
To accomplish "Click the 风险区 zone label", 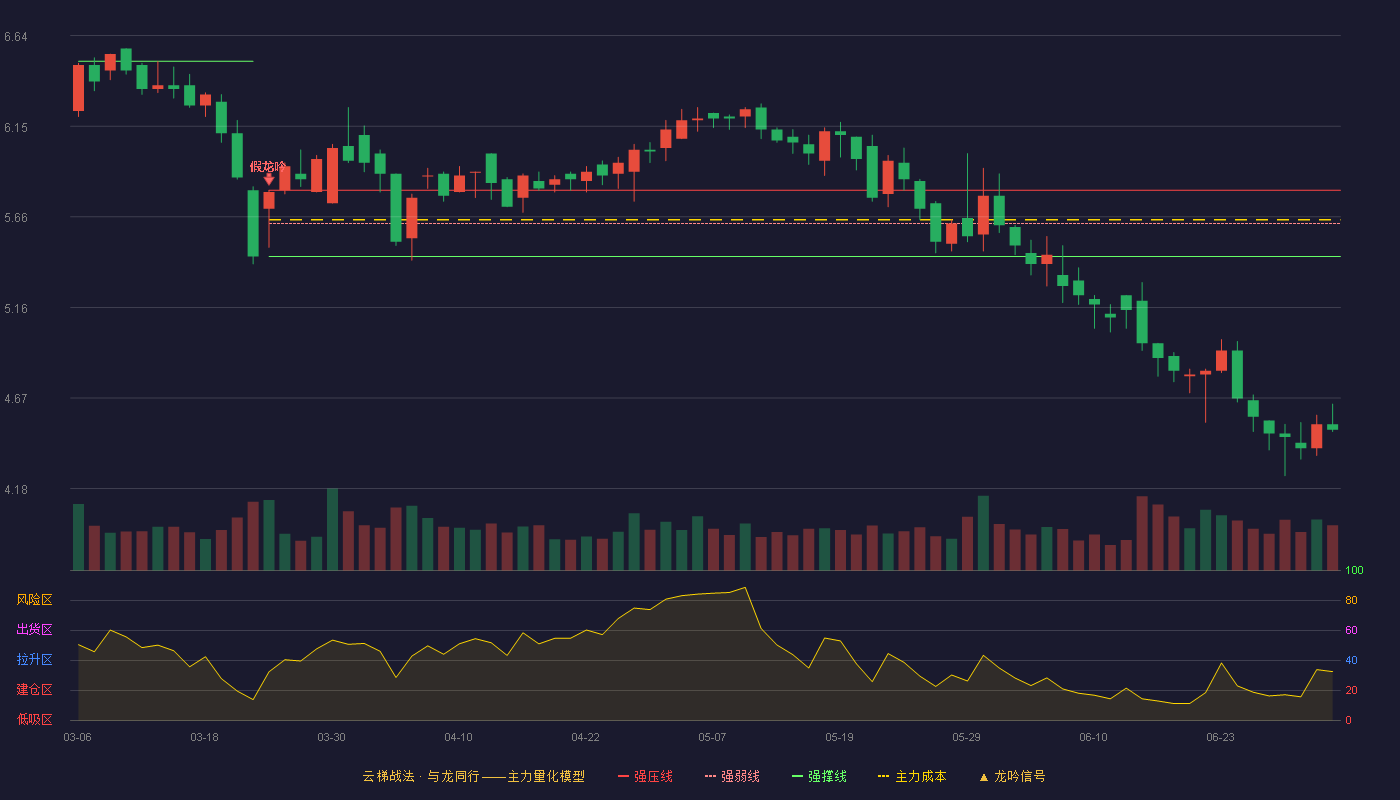I will point(34,600).
